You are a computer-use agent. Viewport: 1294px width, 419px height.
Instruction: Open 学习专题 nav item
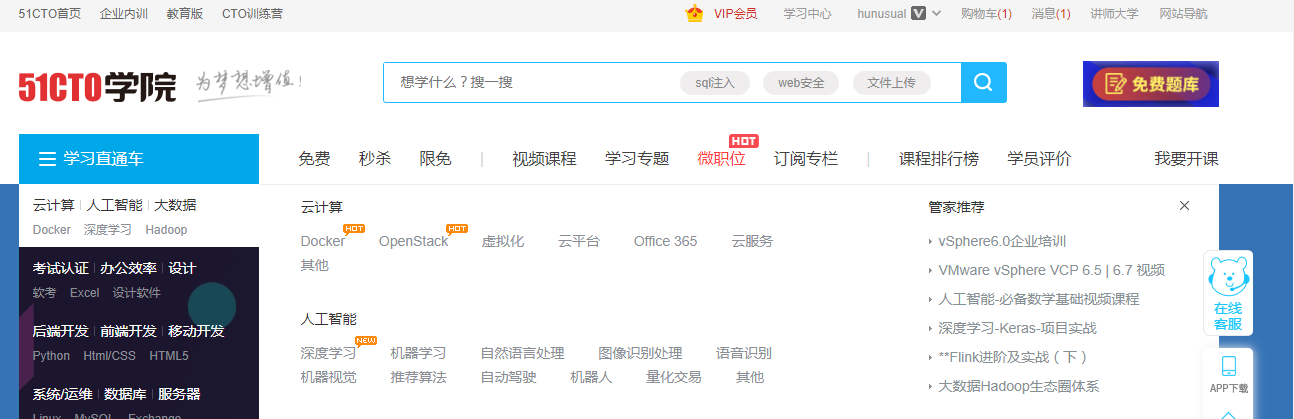tap(637, 159)
